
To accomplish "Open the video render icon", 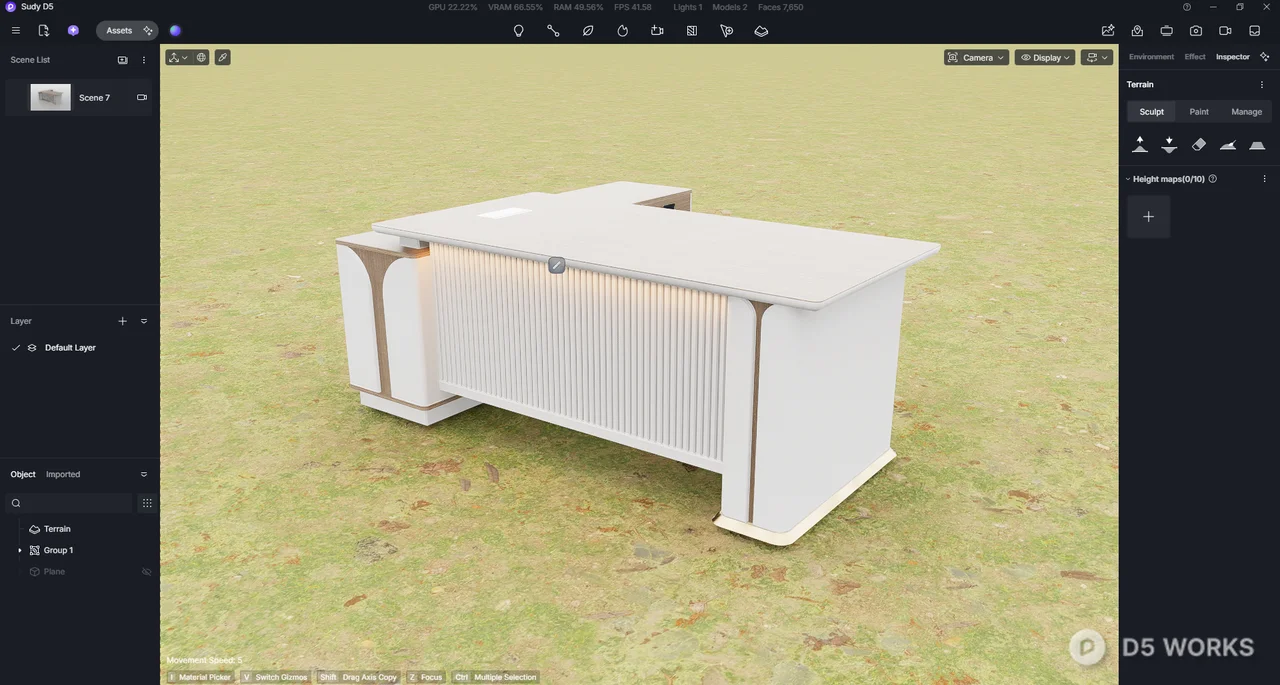I will tap(1225, 31).
